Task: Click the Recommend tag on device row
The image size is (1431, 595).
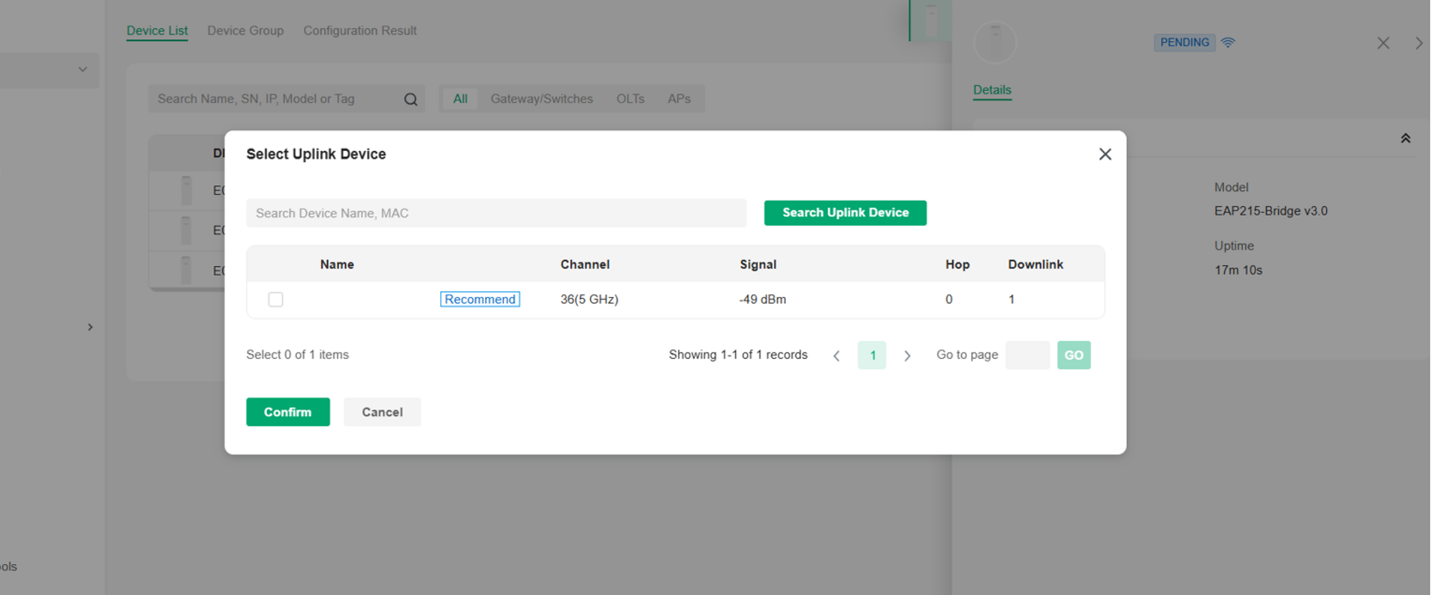Action: pyautogui.click(x=480, y=299)
